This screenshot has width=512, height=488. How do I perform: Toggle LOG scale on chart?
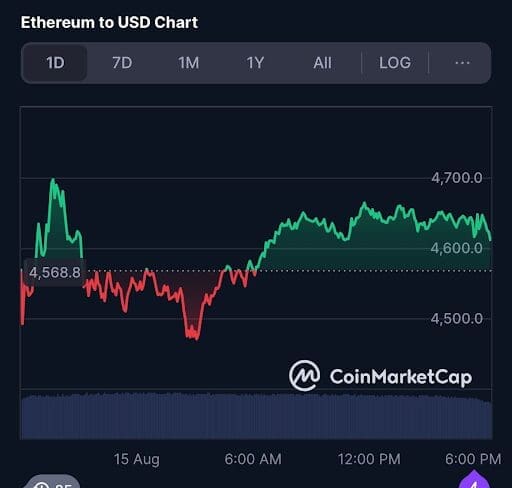[395, 63]
